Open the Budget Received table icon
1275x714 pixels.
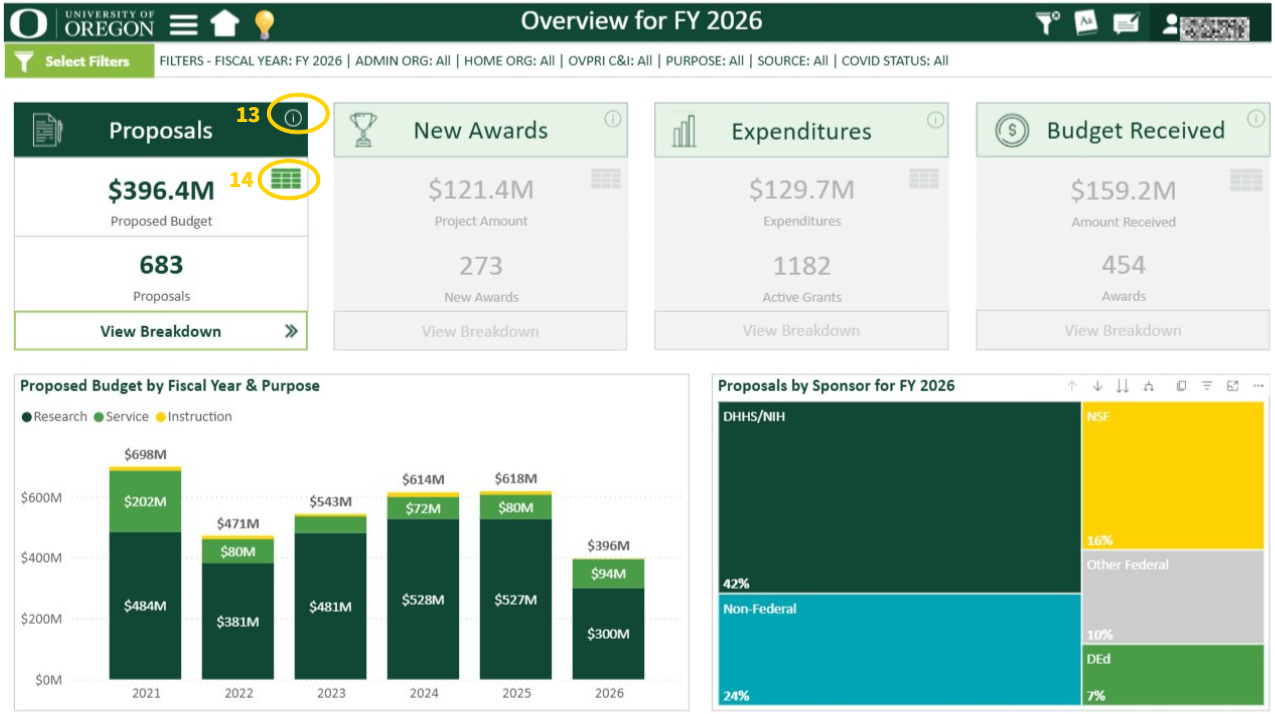[x=1246, y=180]
